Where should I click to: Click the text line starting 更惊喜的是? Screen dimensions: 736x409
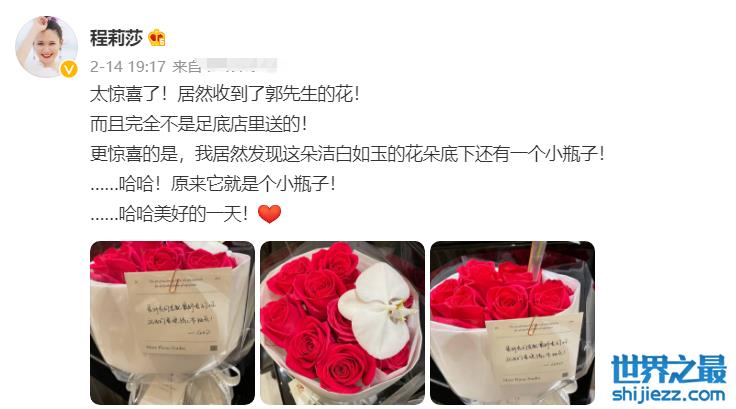(x=348, y=154)
